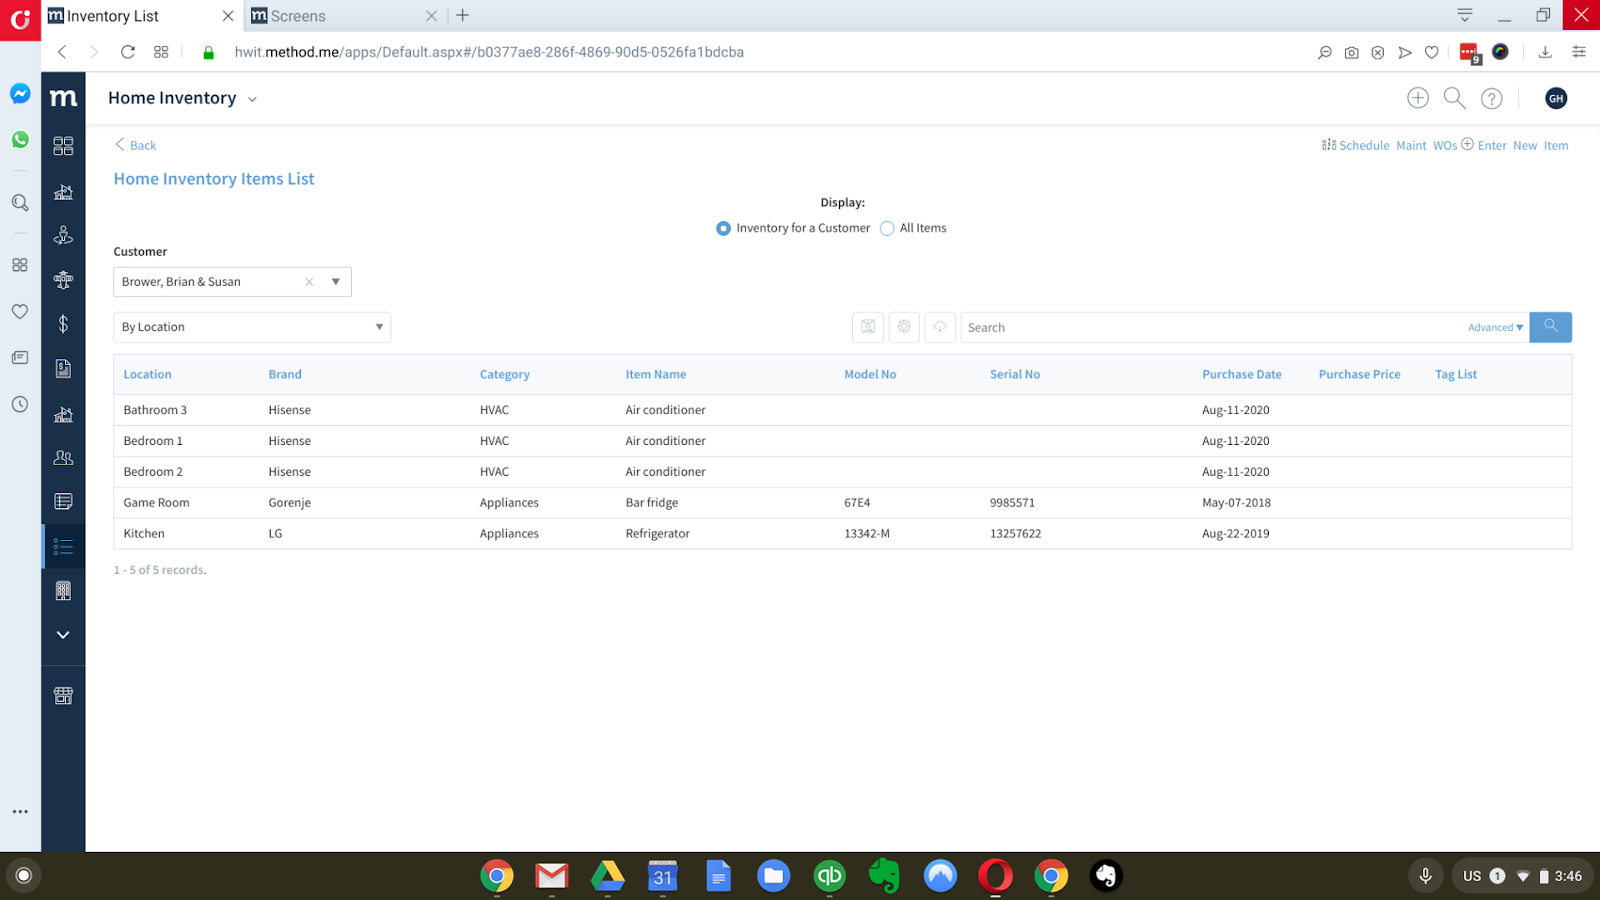Open the grid settings gear icon
Viewport: 1600px width, 900px height.
(x=904, y=327)
